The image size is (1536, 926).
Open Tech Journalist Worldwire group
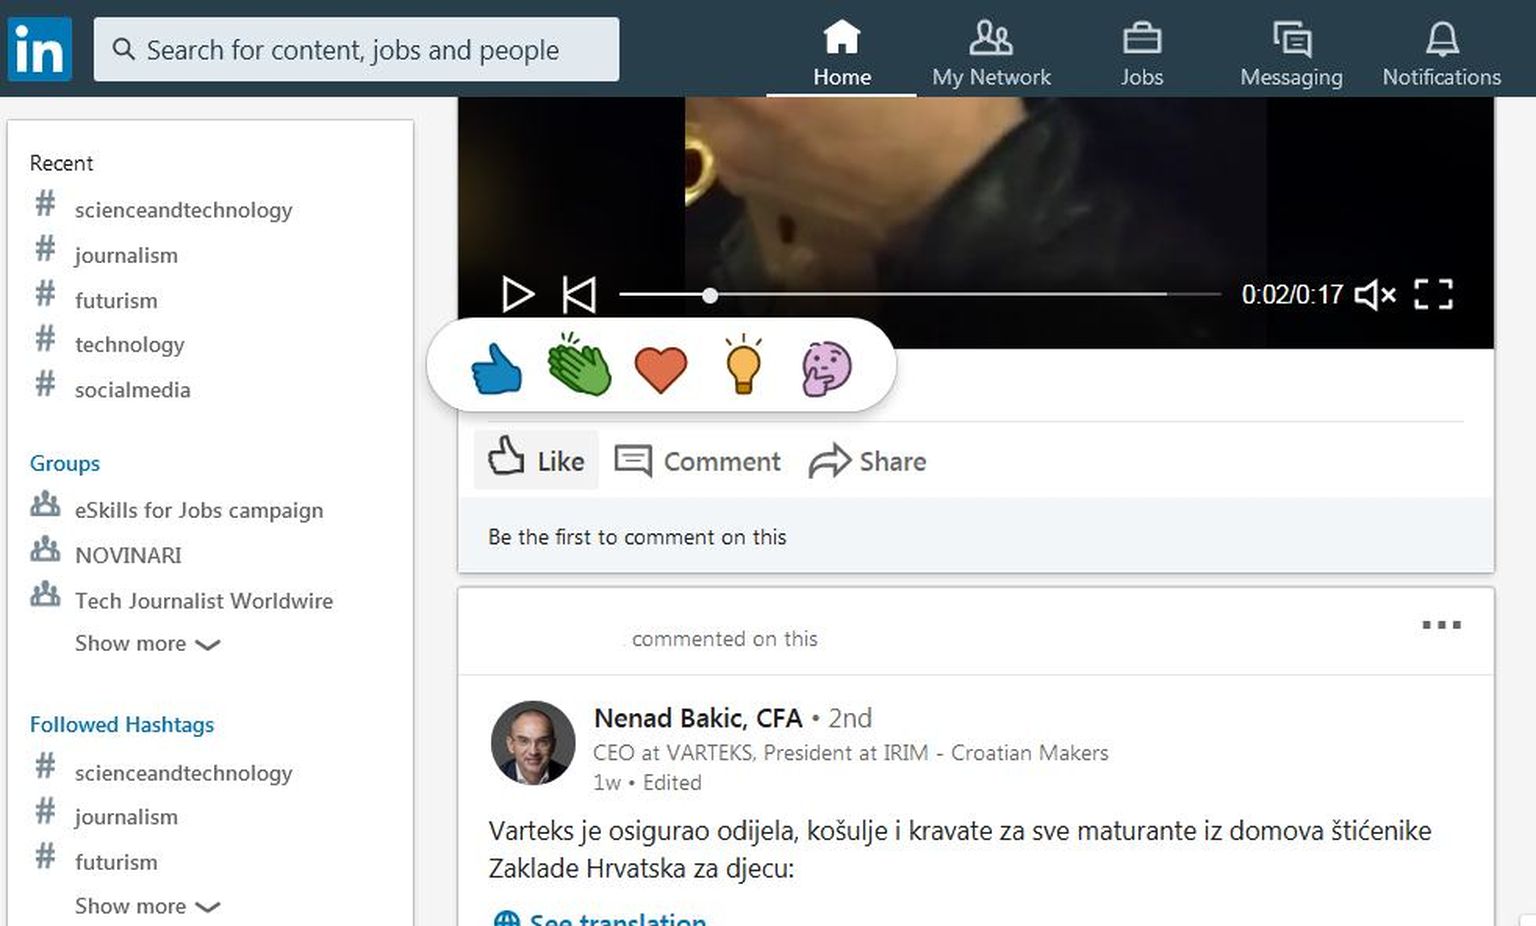204,601
